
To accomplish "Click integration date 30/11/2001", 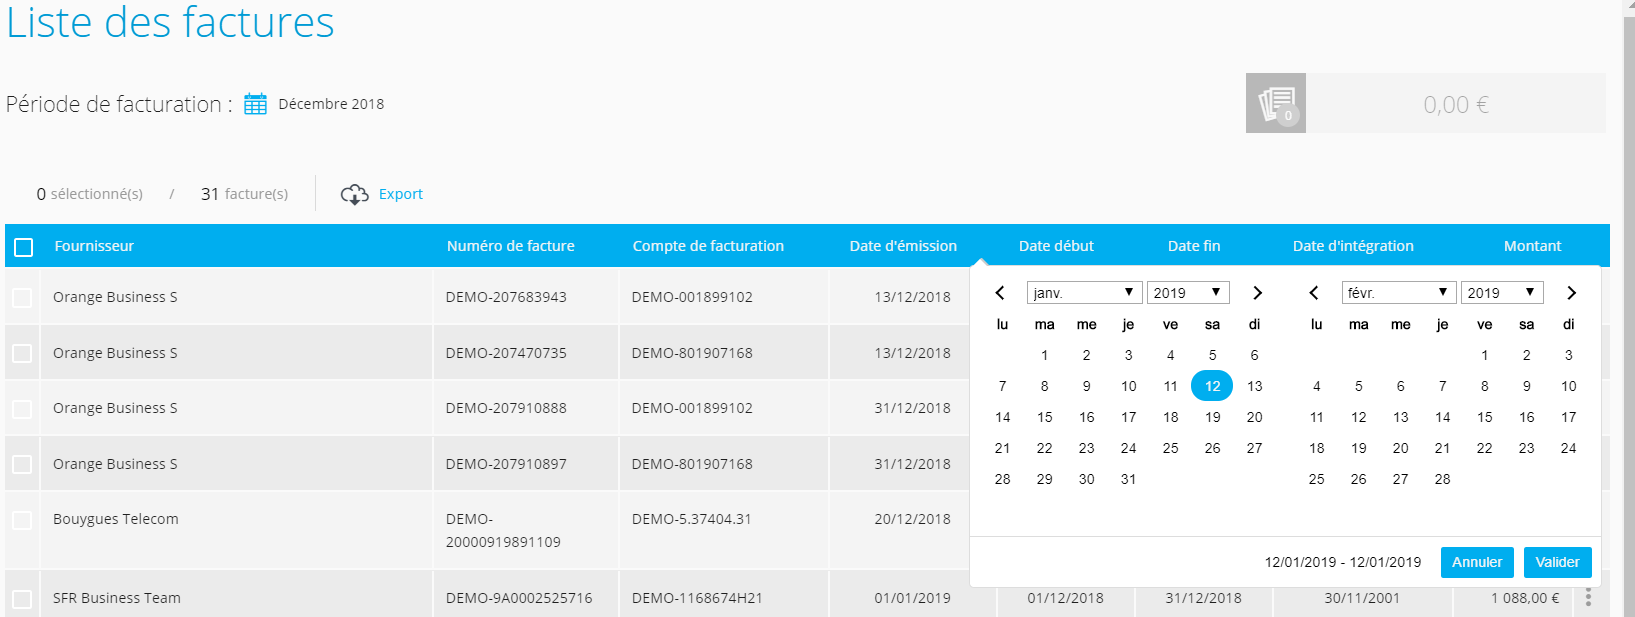I will [x=1362, y=598].
